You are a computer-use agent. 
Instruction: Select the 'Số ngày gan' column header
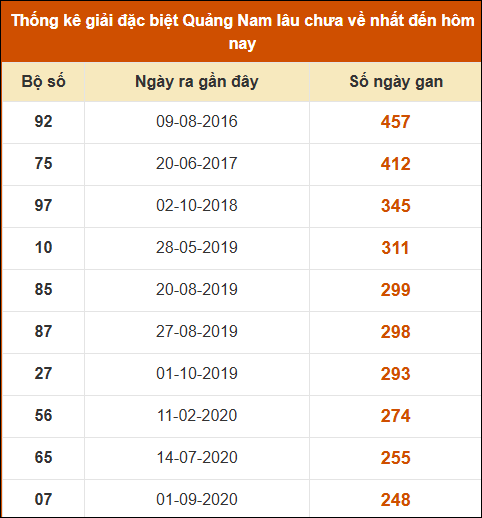tap(396, 82)
